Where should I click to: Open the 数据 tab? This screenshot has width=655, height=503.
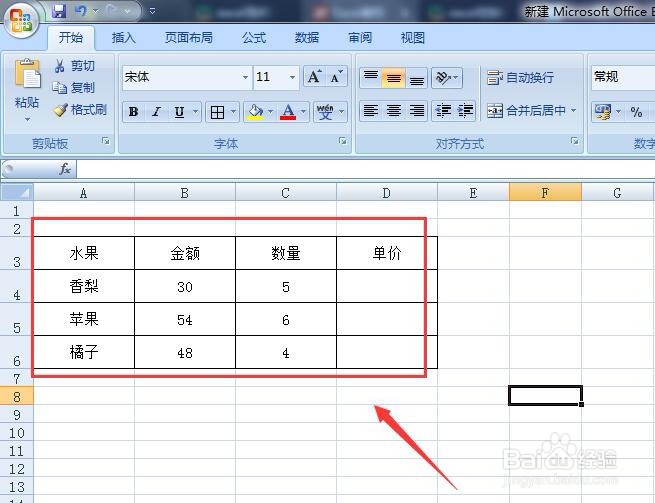[307, 38]
